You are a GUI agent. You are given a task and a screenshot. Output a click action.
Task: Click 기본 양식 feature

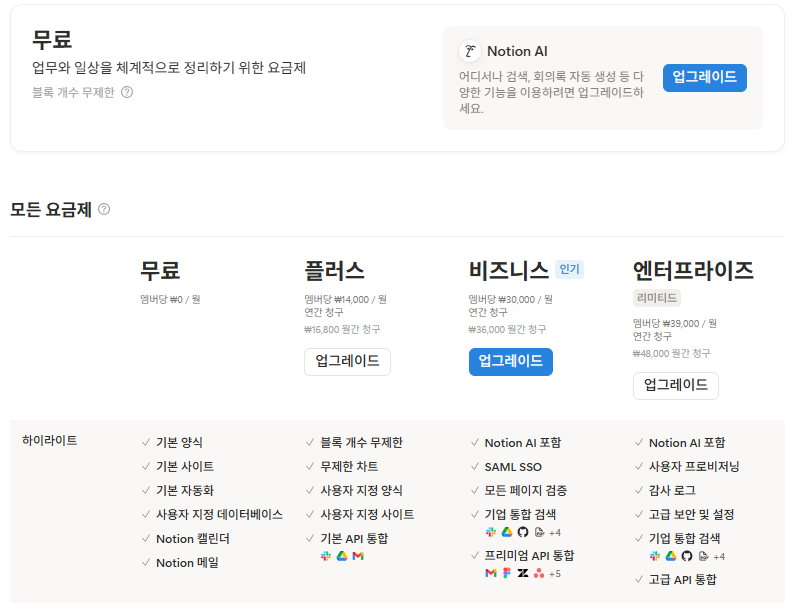[179, 442]
